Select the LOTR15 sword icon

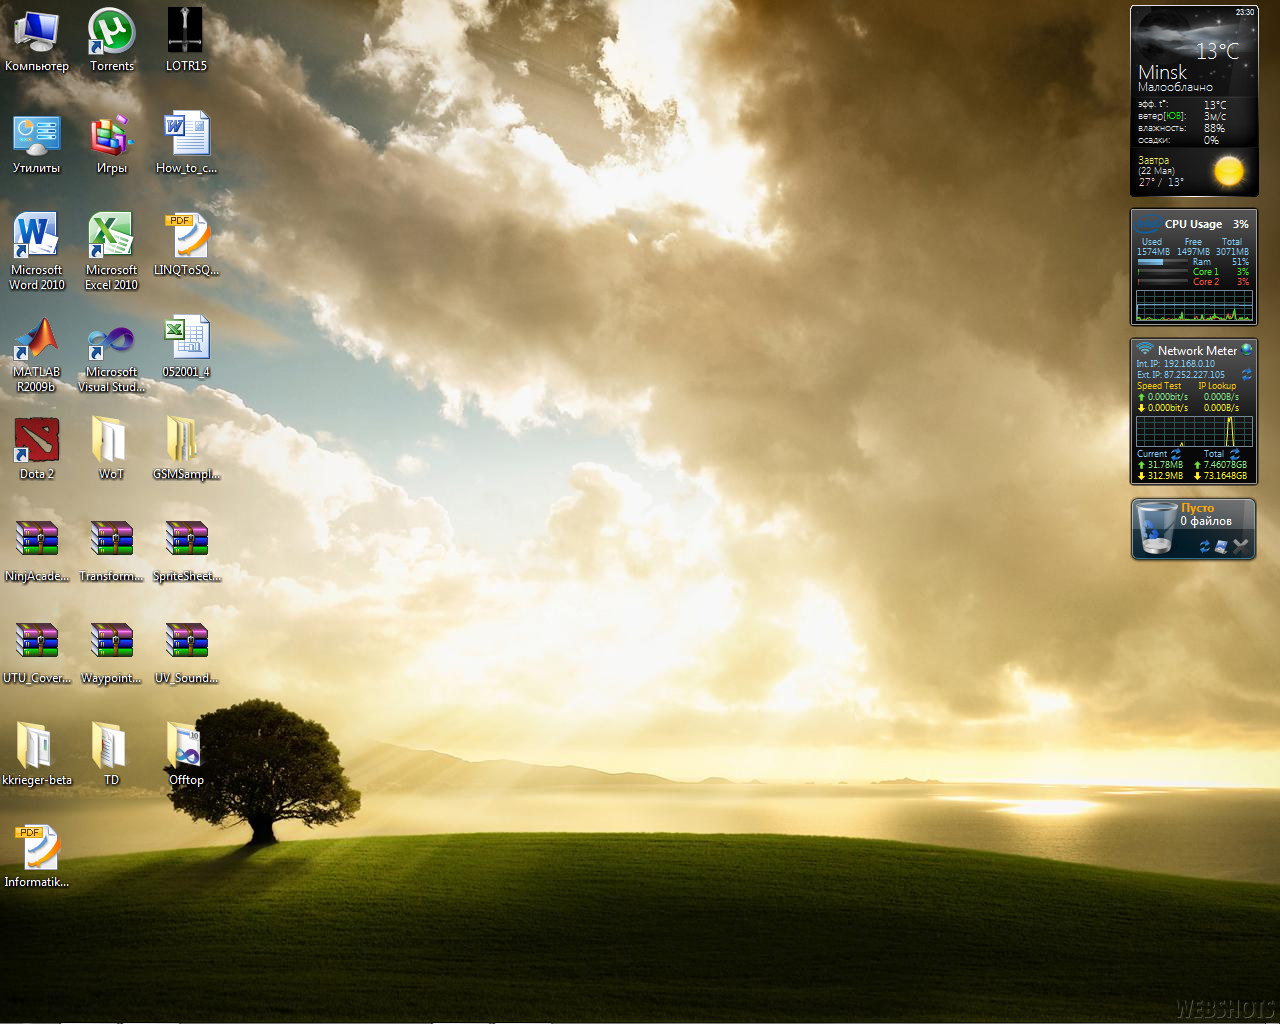coord(186,33)
